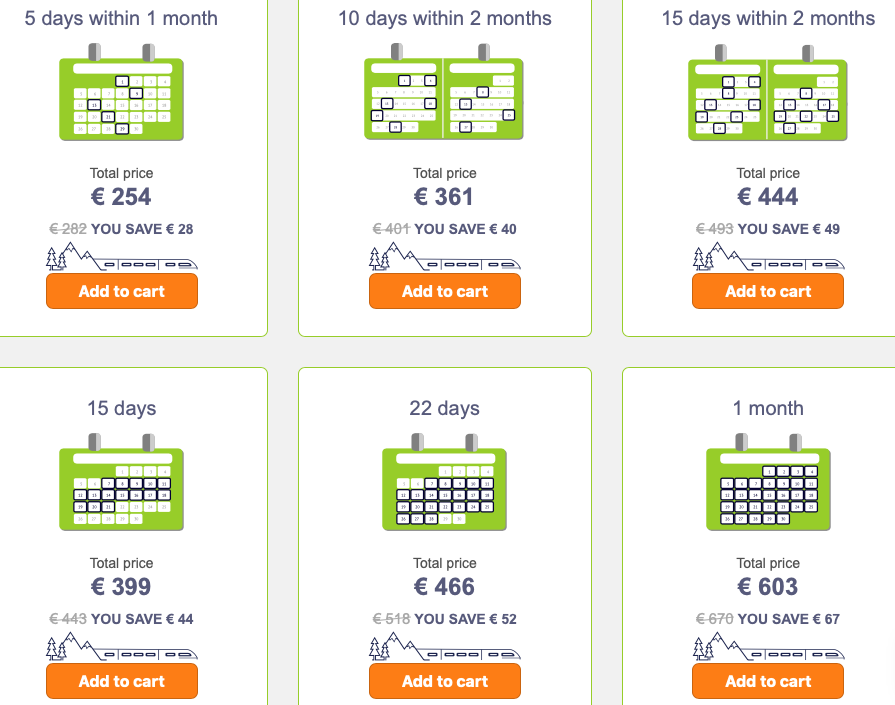Select the '1 month' pass heading
Screen dimensions: 895x705
[768, 408]
